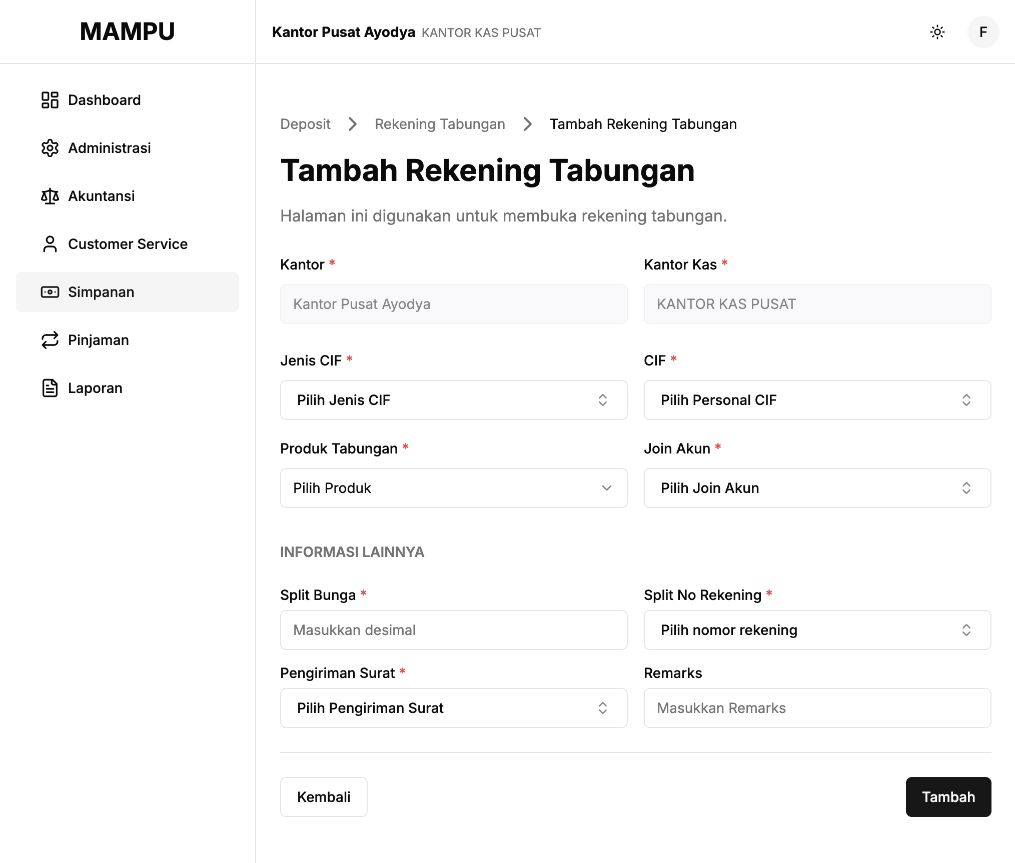Select Simpanan in the sidebar
1015x863 pixels.
pyautogui.click(x=128, y=292)
